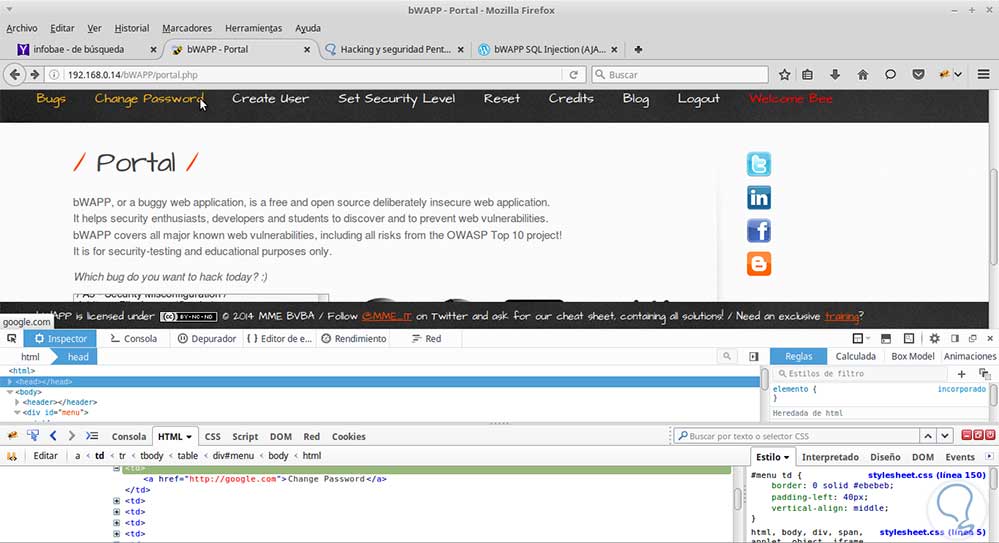Open the Herramientas menu

(x=253, y=28)
